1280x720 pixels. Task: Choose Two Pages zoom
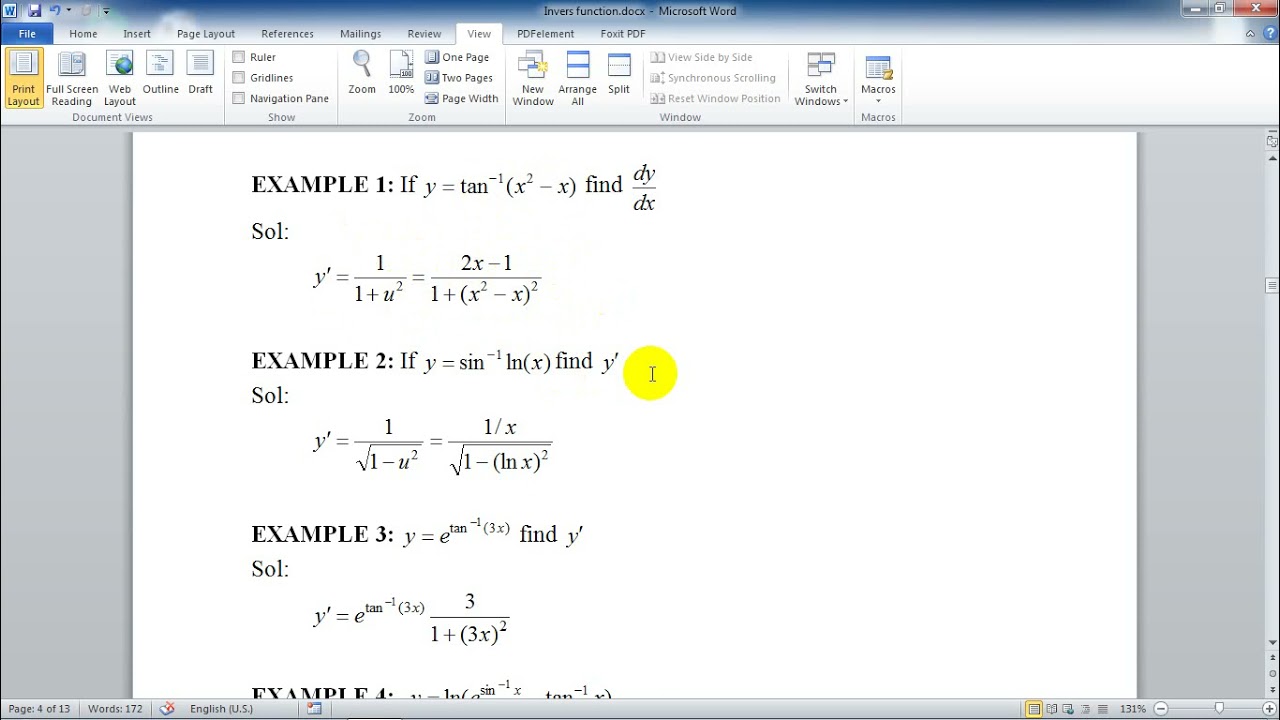(x=459, y=78)
